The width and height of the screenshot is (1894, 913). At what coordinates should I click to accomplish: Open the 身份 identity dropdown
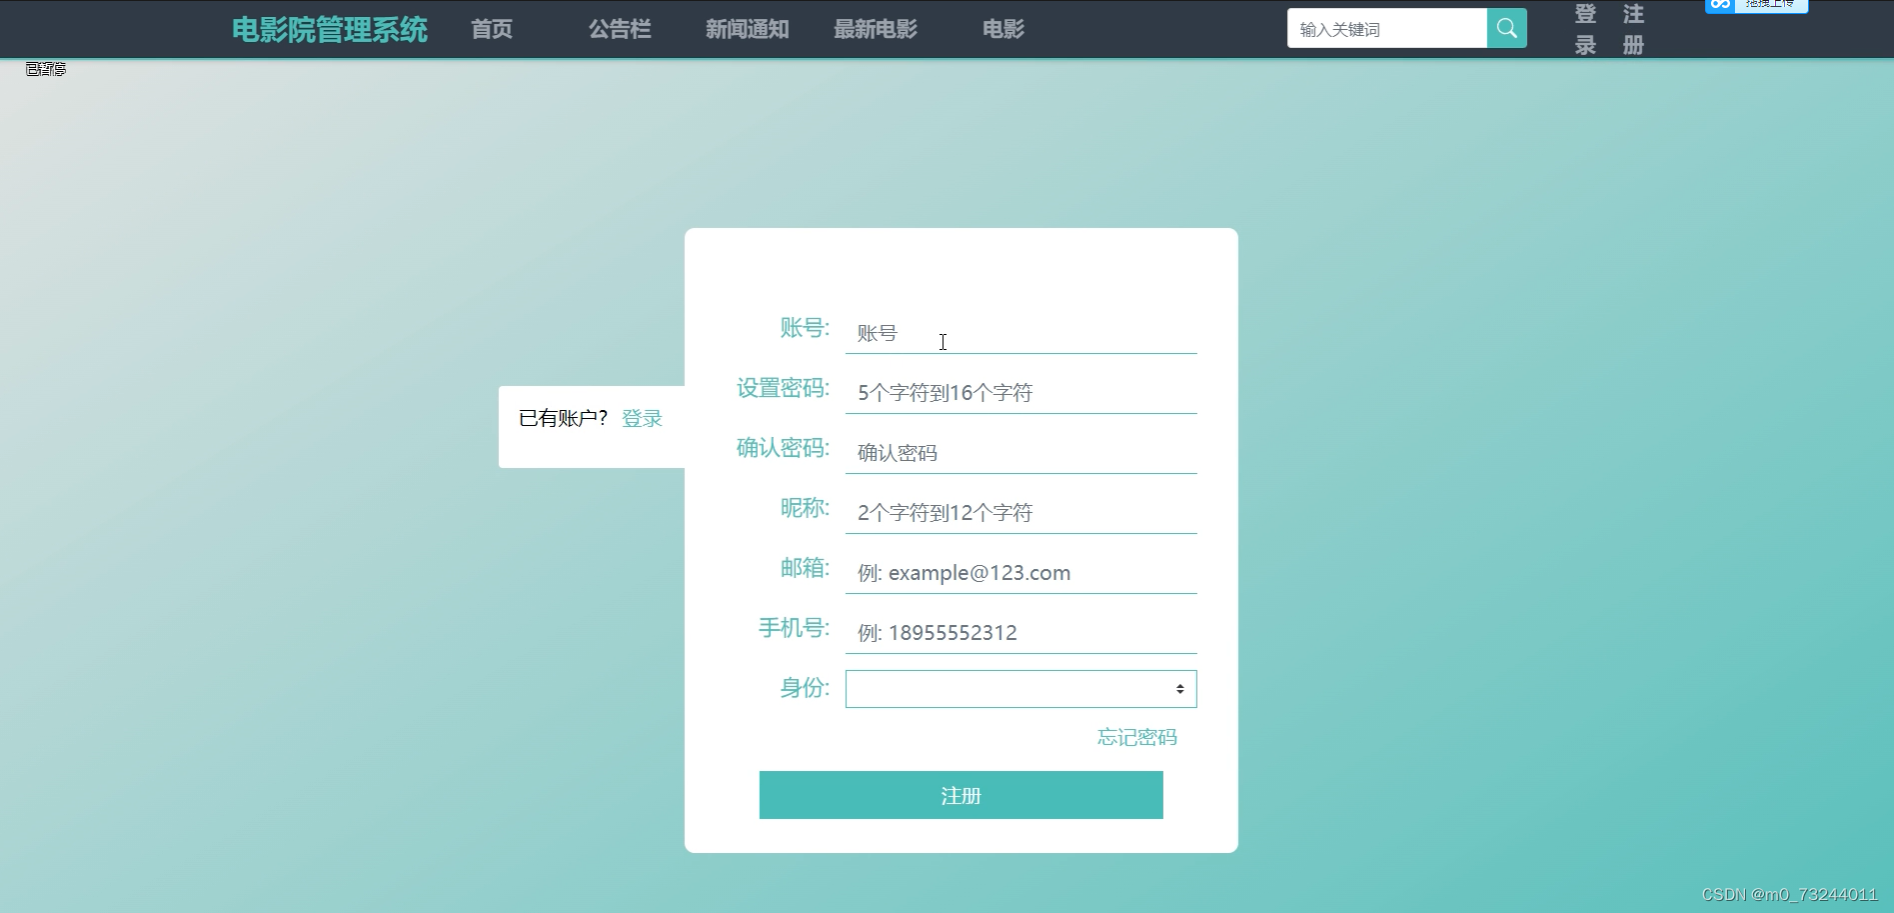pyautogui.click(x=1021, y=689)
